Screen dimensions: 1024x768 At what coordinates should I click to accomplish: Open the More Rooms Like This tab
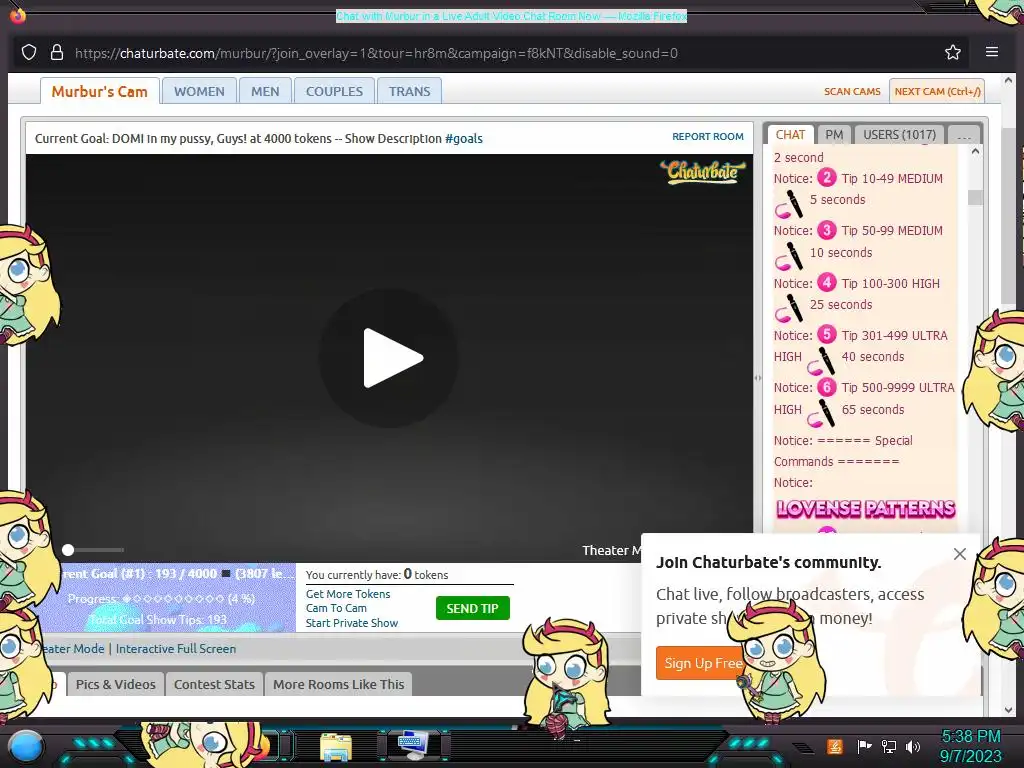338,684
